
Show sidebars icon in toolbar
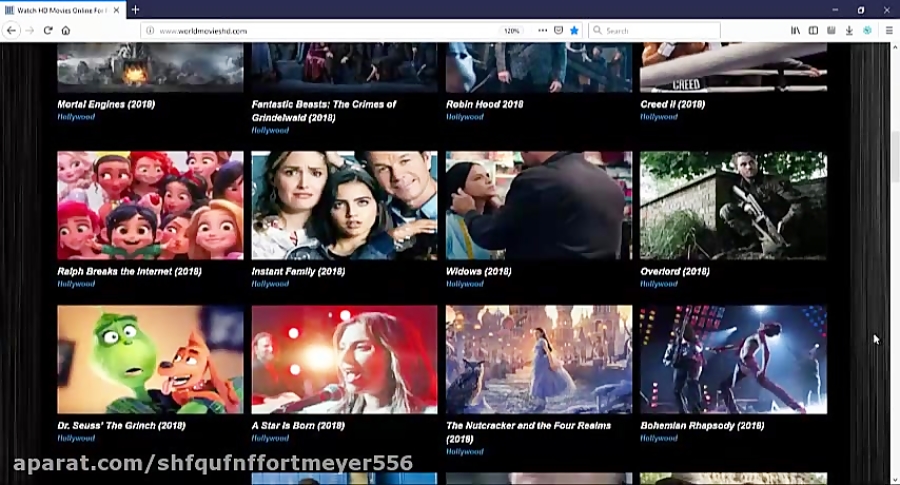coord(813,30)
